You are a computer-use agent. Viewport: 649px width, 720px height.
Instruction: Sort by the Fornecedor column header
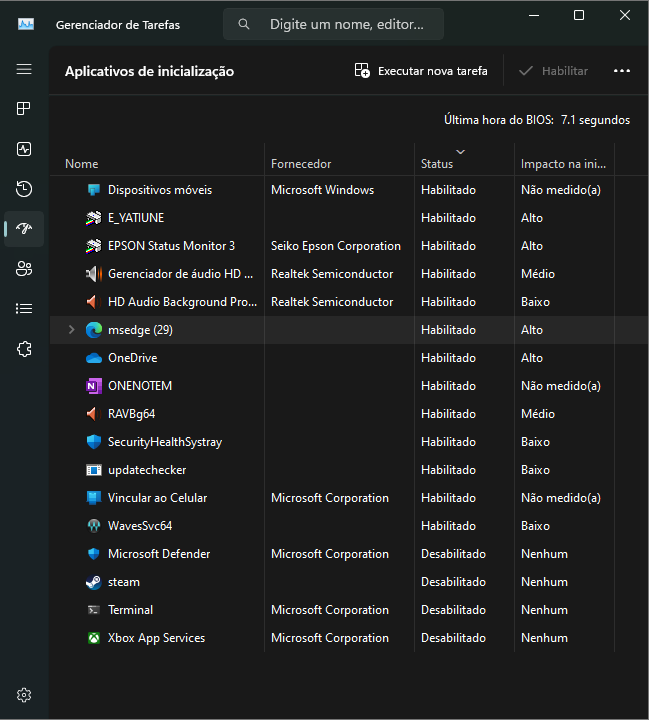point(301,164)
